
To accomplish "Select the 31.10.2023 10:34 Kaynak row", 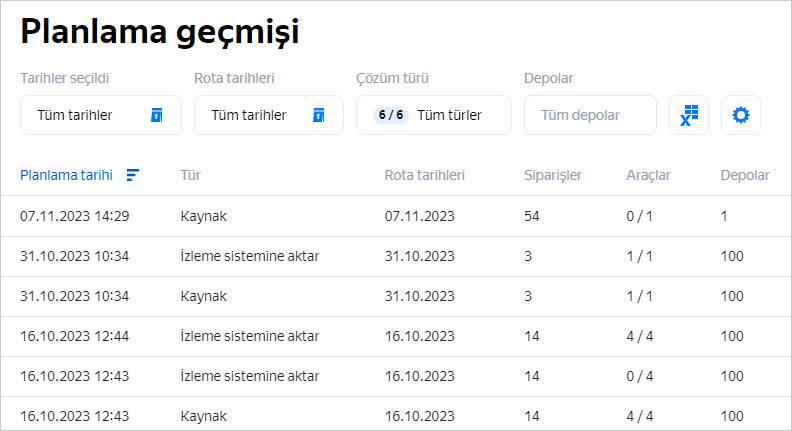I will [x=204, y=296].
